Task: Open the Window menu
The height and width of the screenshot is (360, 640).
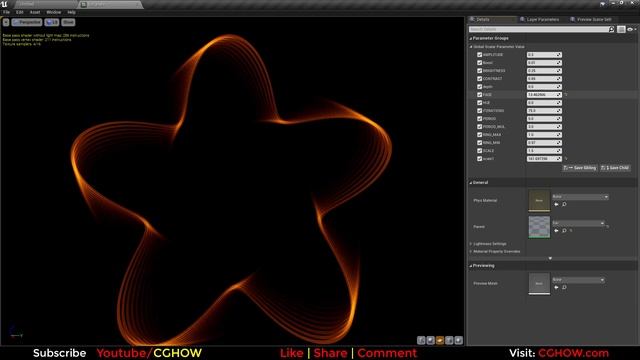Action: (53, 12)
